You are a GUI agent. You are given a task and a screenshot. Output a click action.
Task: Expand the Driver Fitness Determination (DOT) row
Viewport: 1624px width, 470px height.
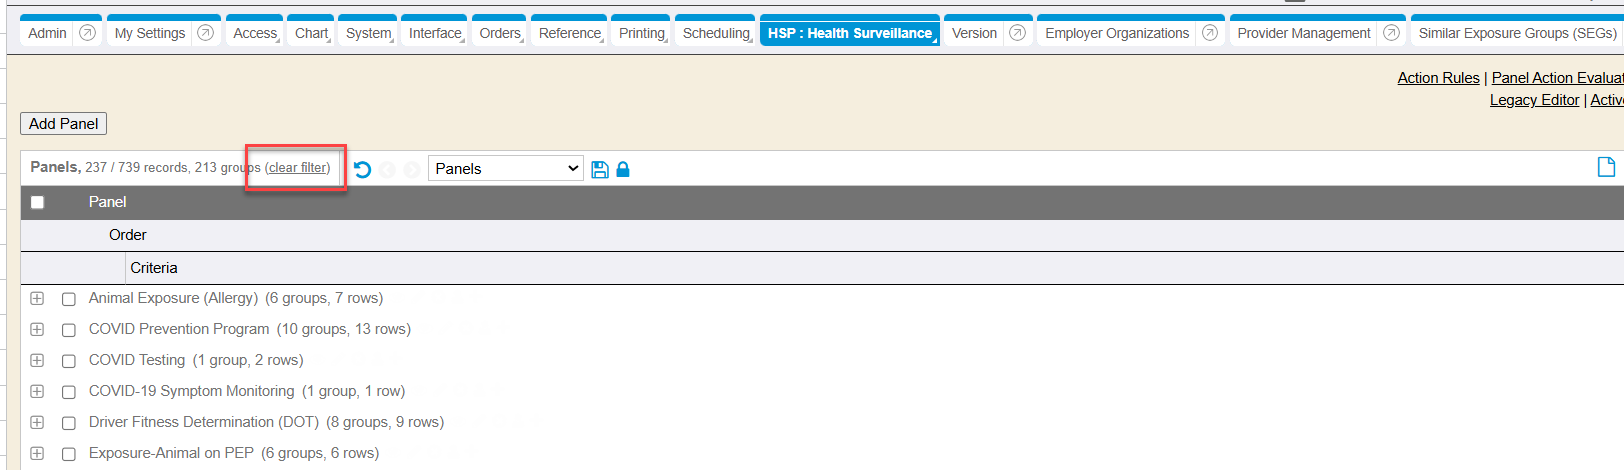pos(37,422)
